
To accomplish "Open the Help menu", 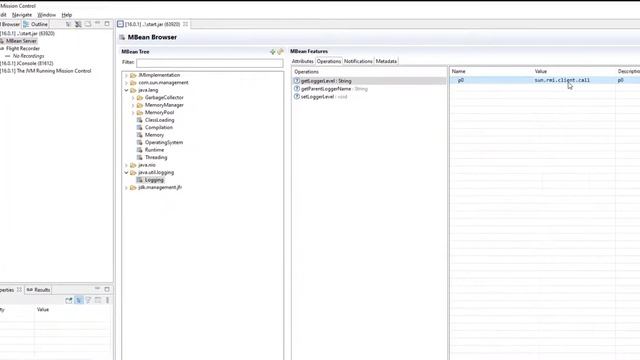I will point(67,15).
